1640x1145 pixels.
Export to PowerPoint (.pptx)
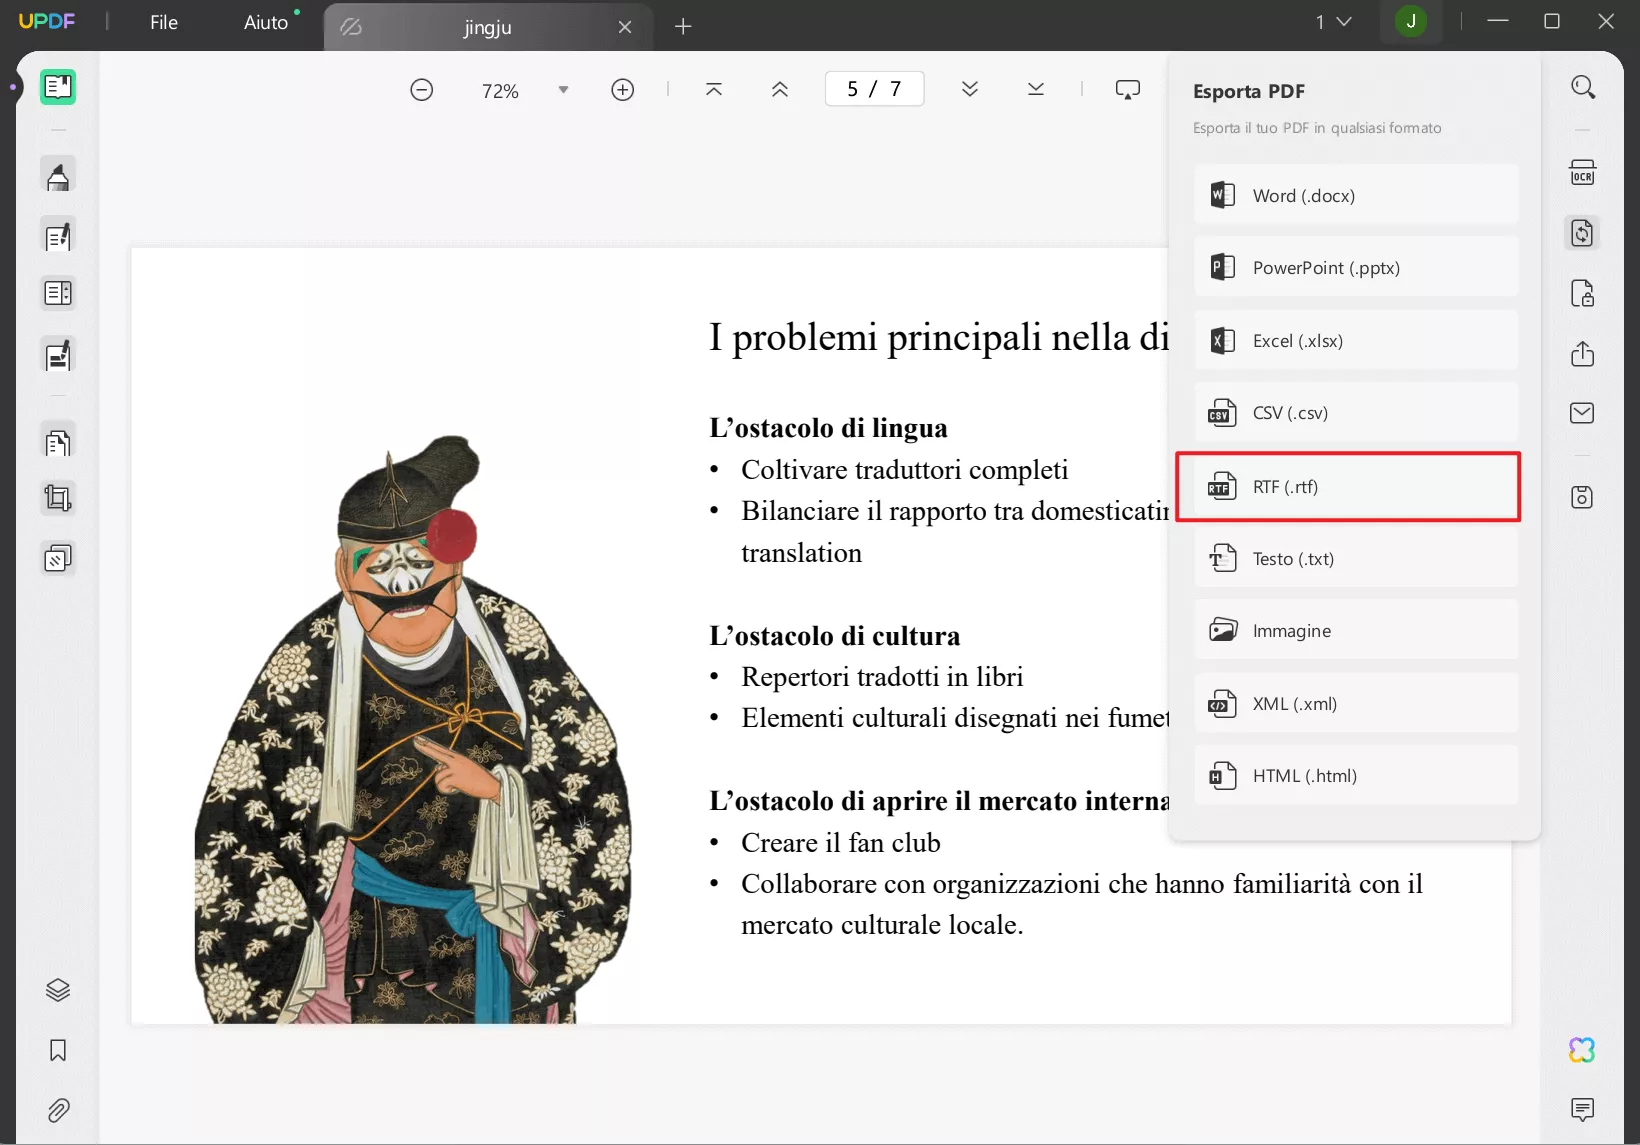[x=1356, y=267]
